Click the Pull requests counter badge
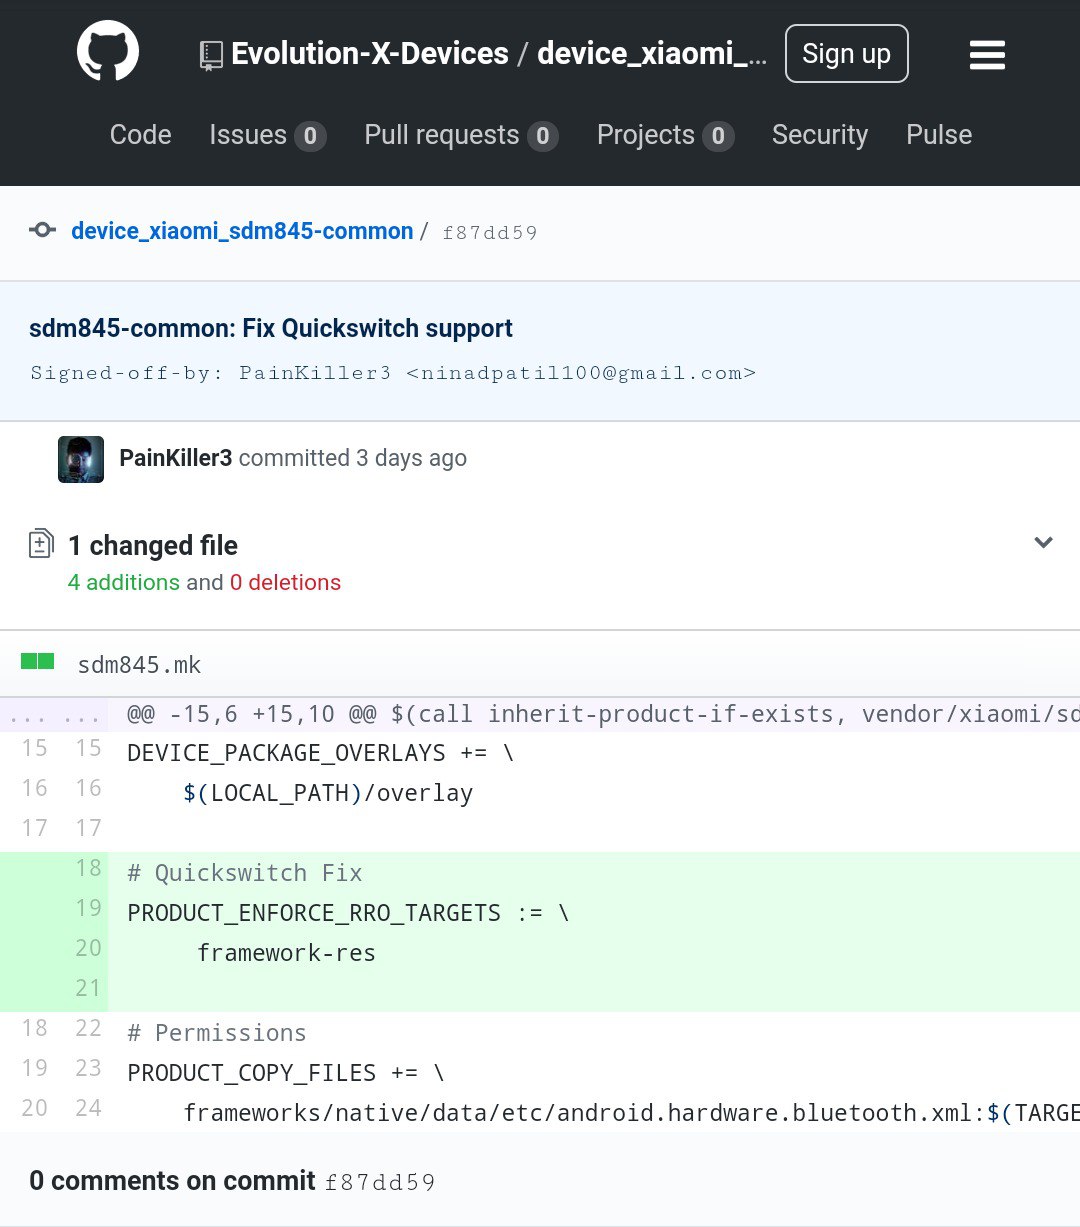Screen dimensions: 1080x1227 (543, 136)
